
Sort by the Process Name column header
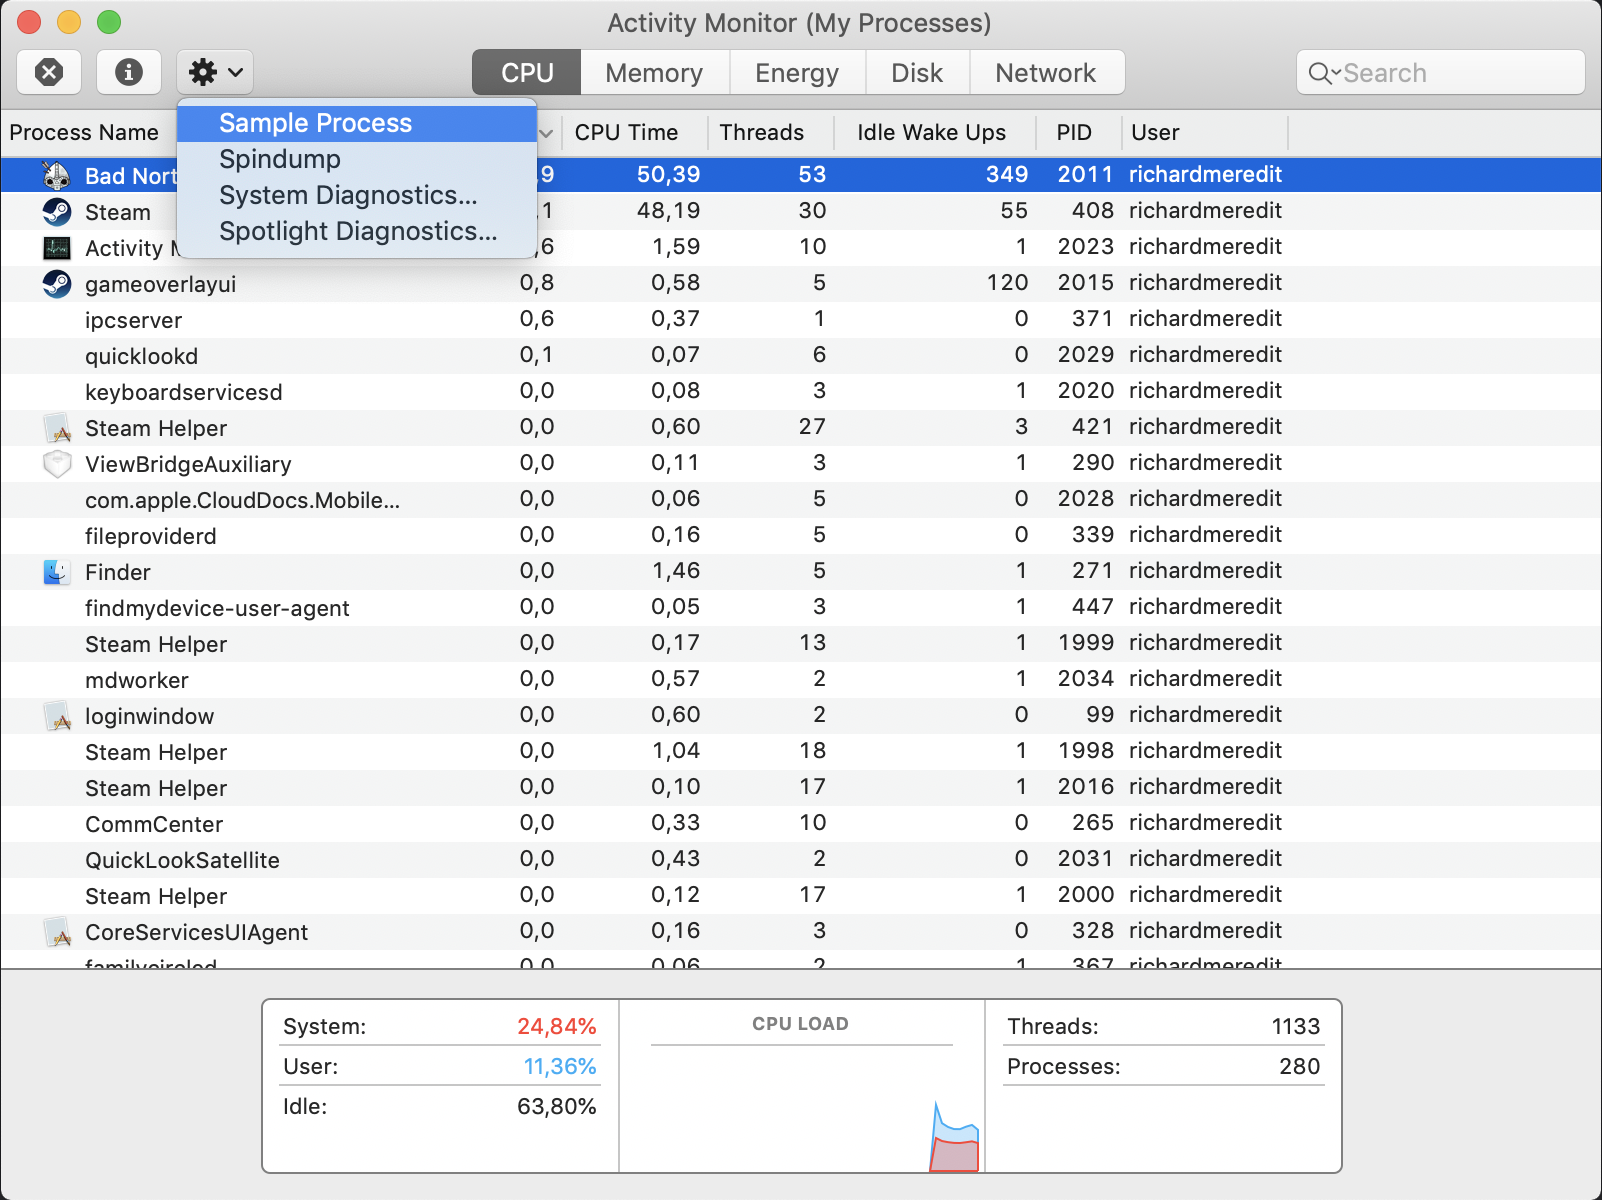(84, 132)
